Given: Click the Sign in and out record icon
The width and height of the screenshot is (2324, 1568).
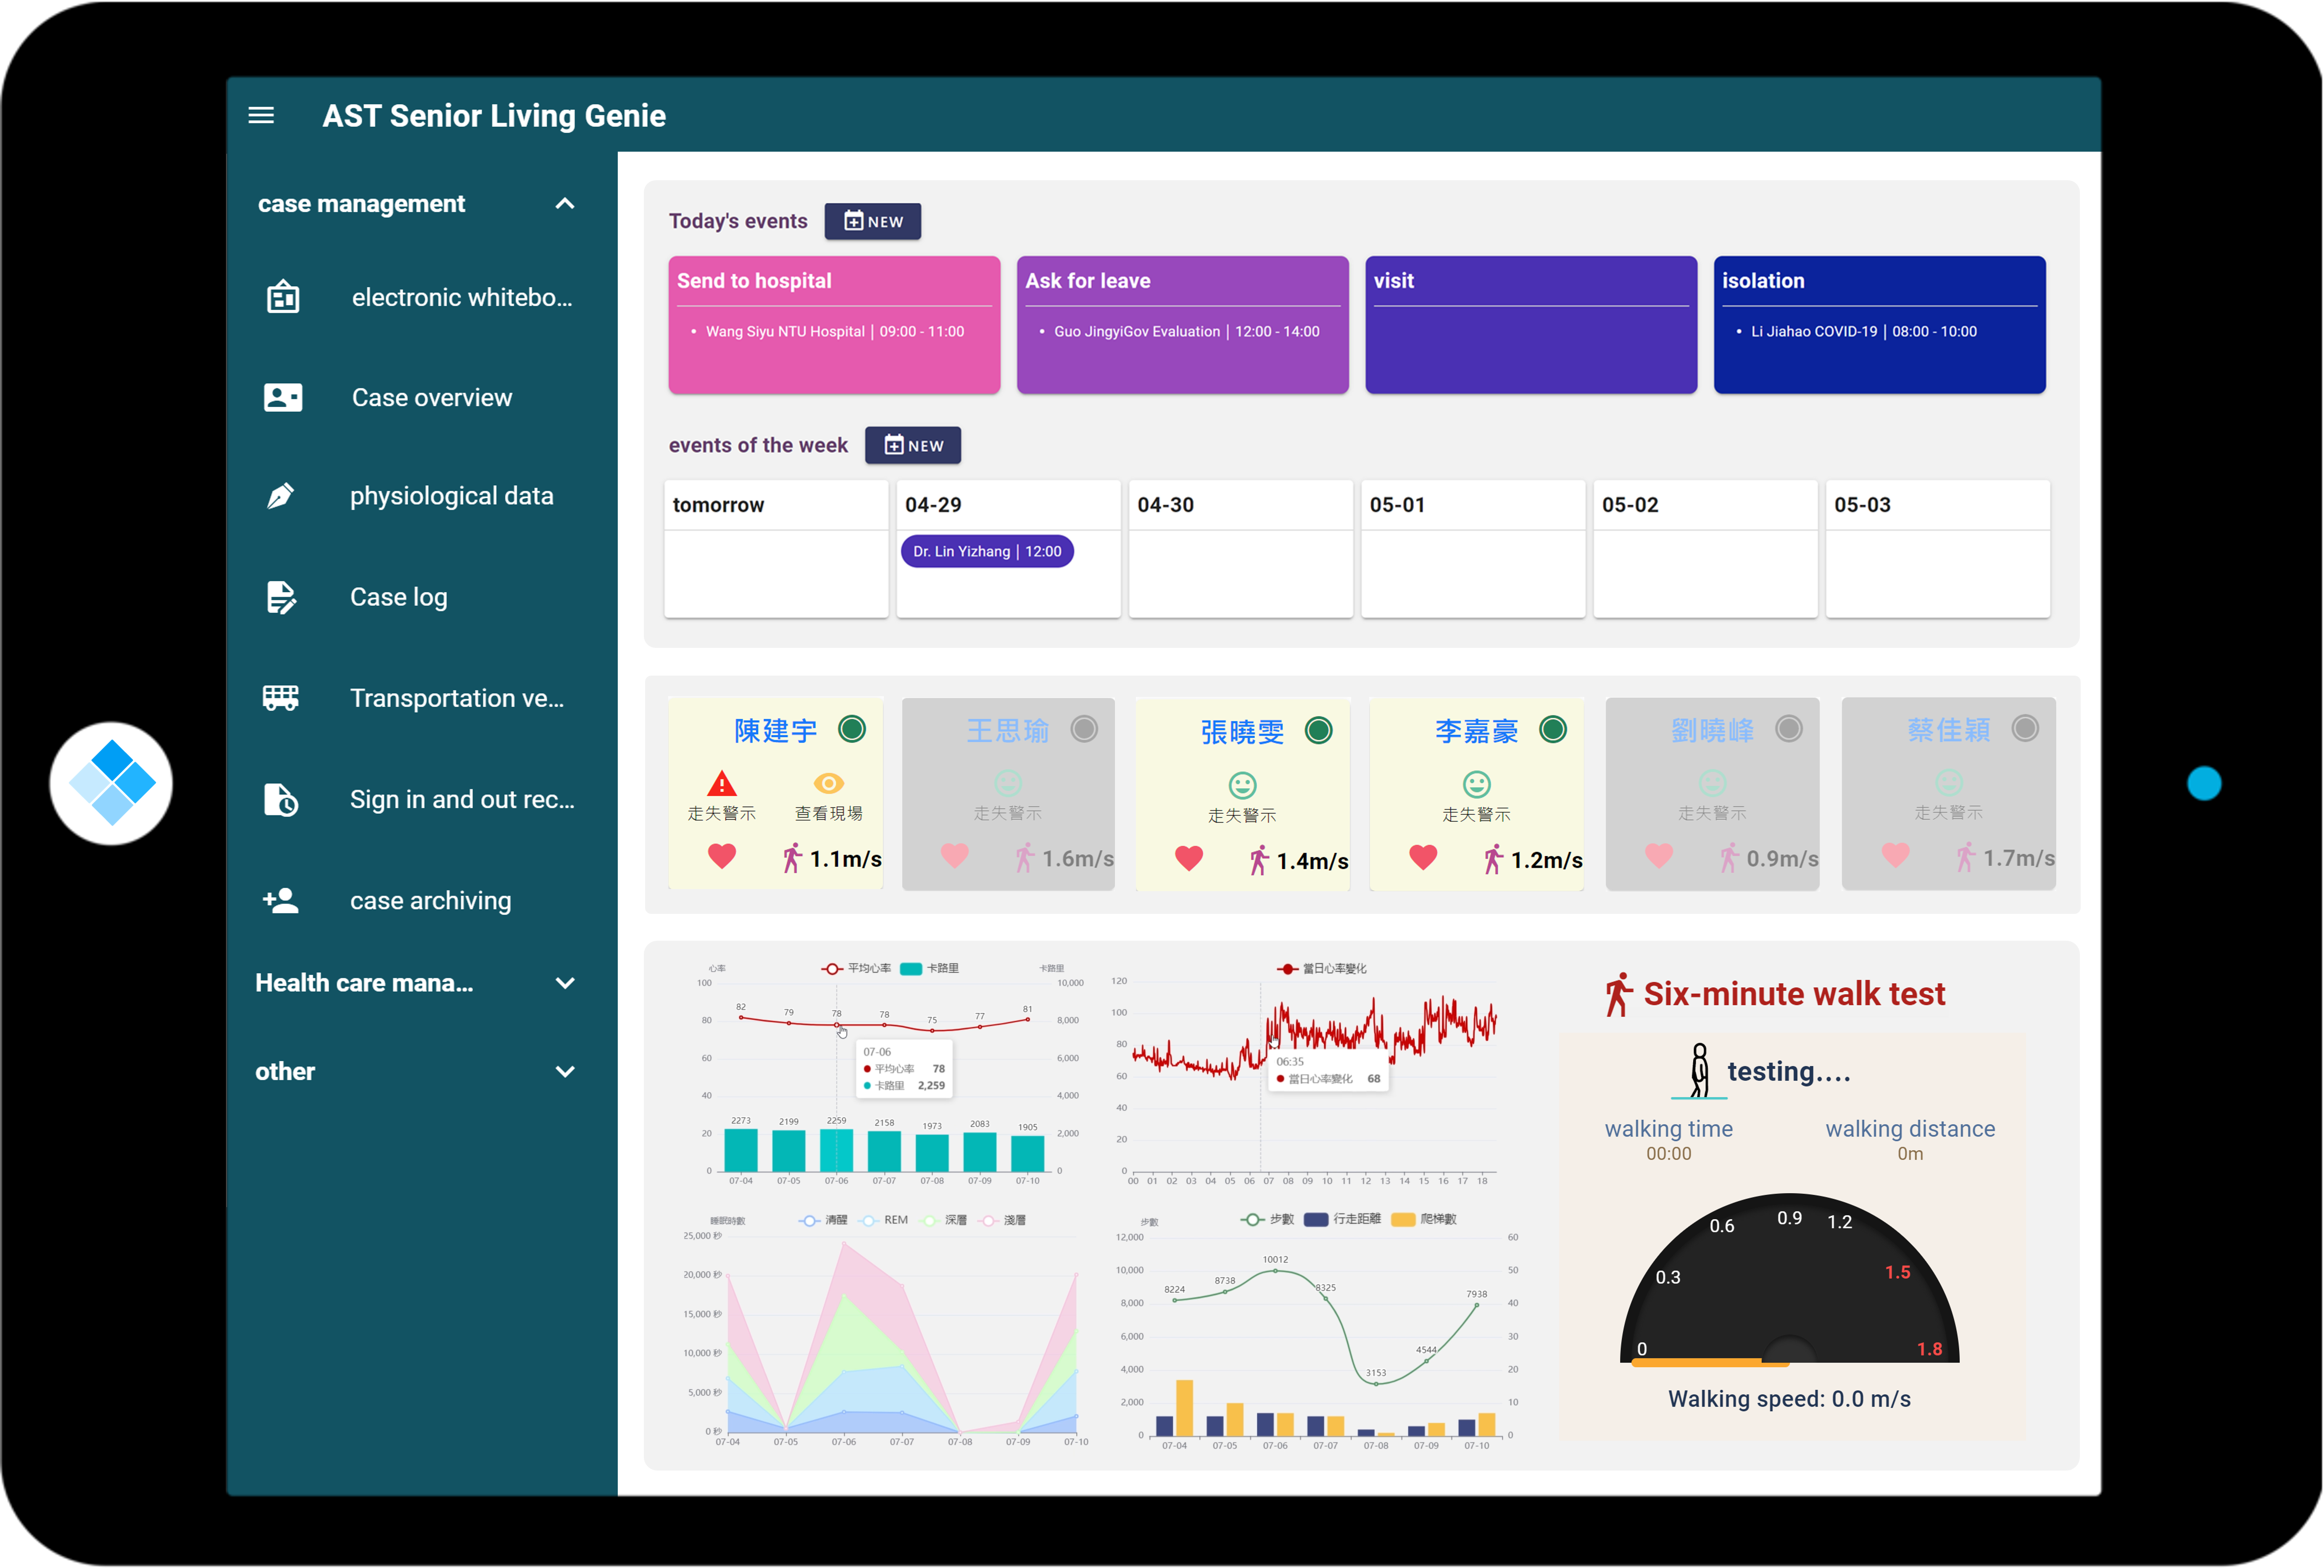Looking at the screenshot, I should 281,799.
